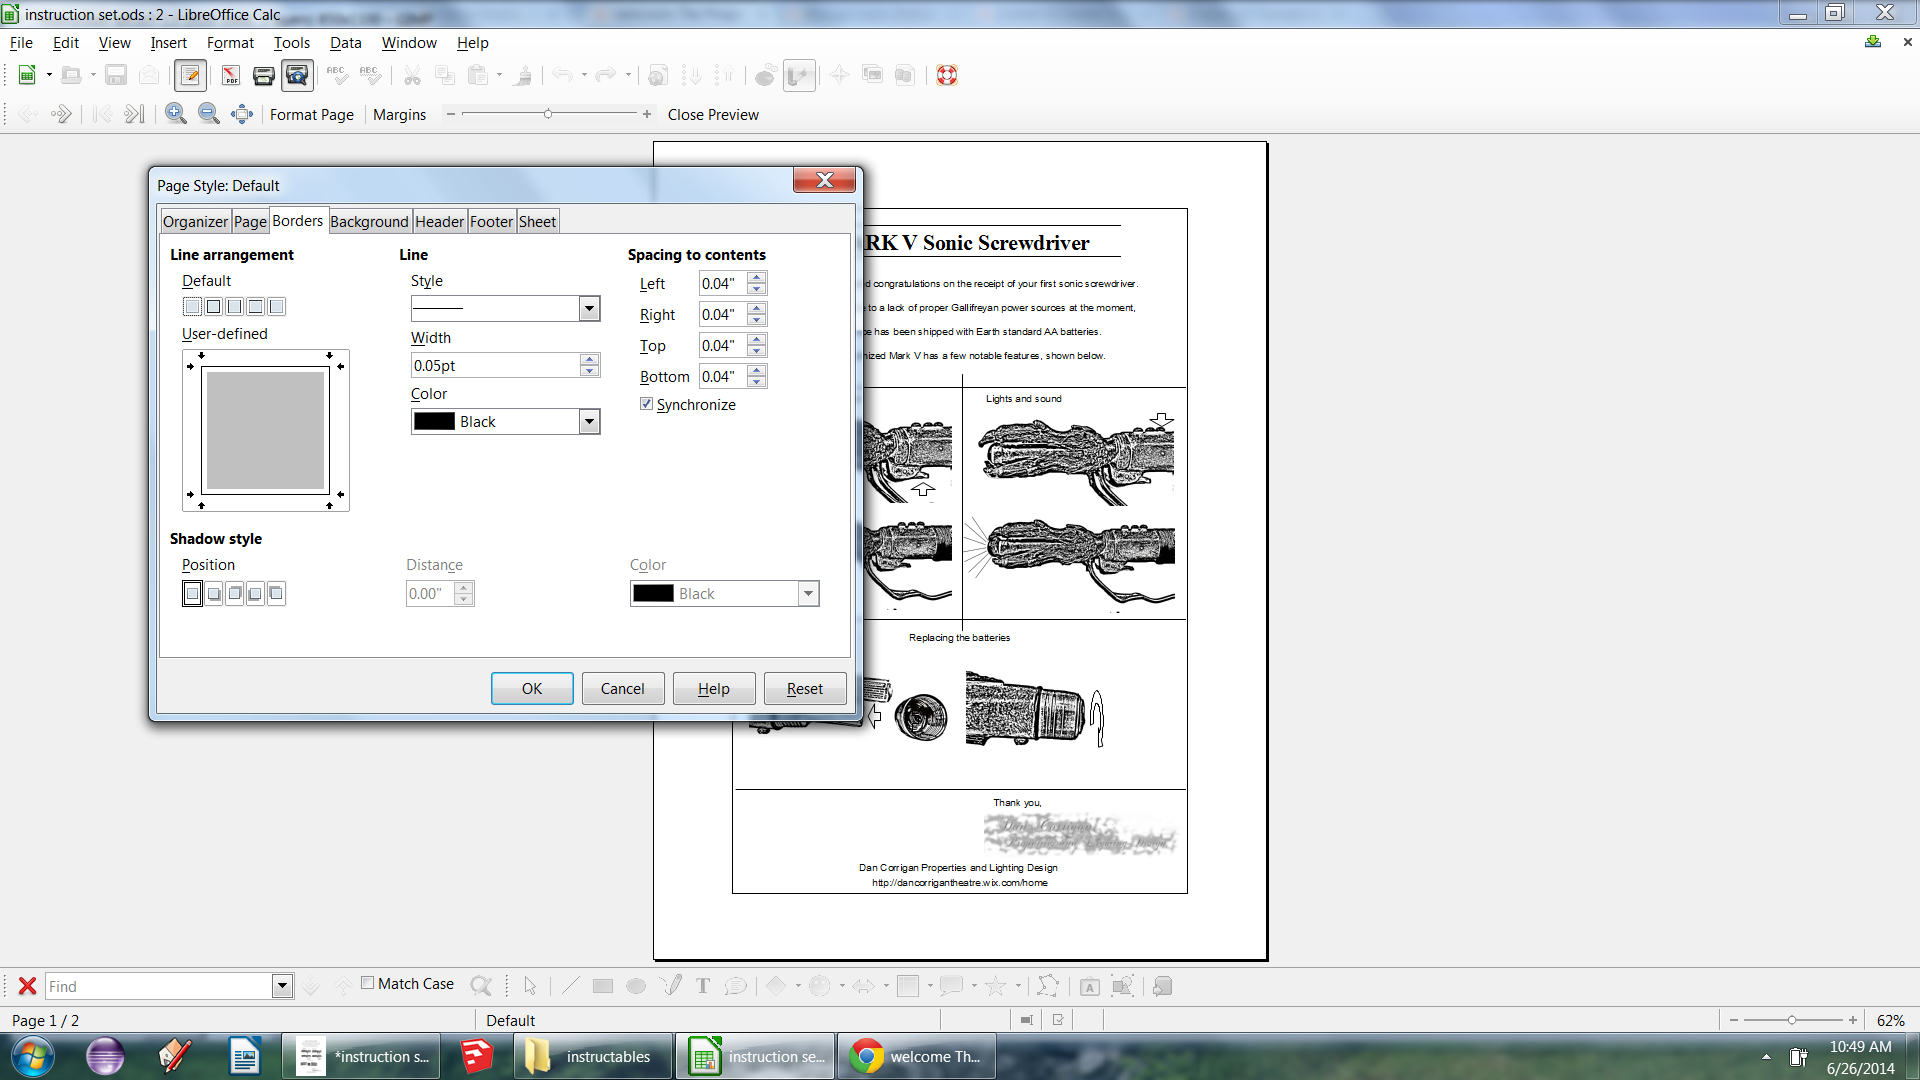Enable the Match Case checkbox
Screen dimensions: 1920x1080
[368, 983]
